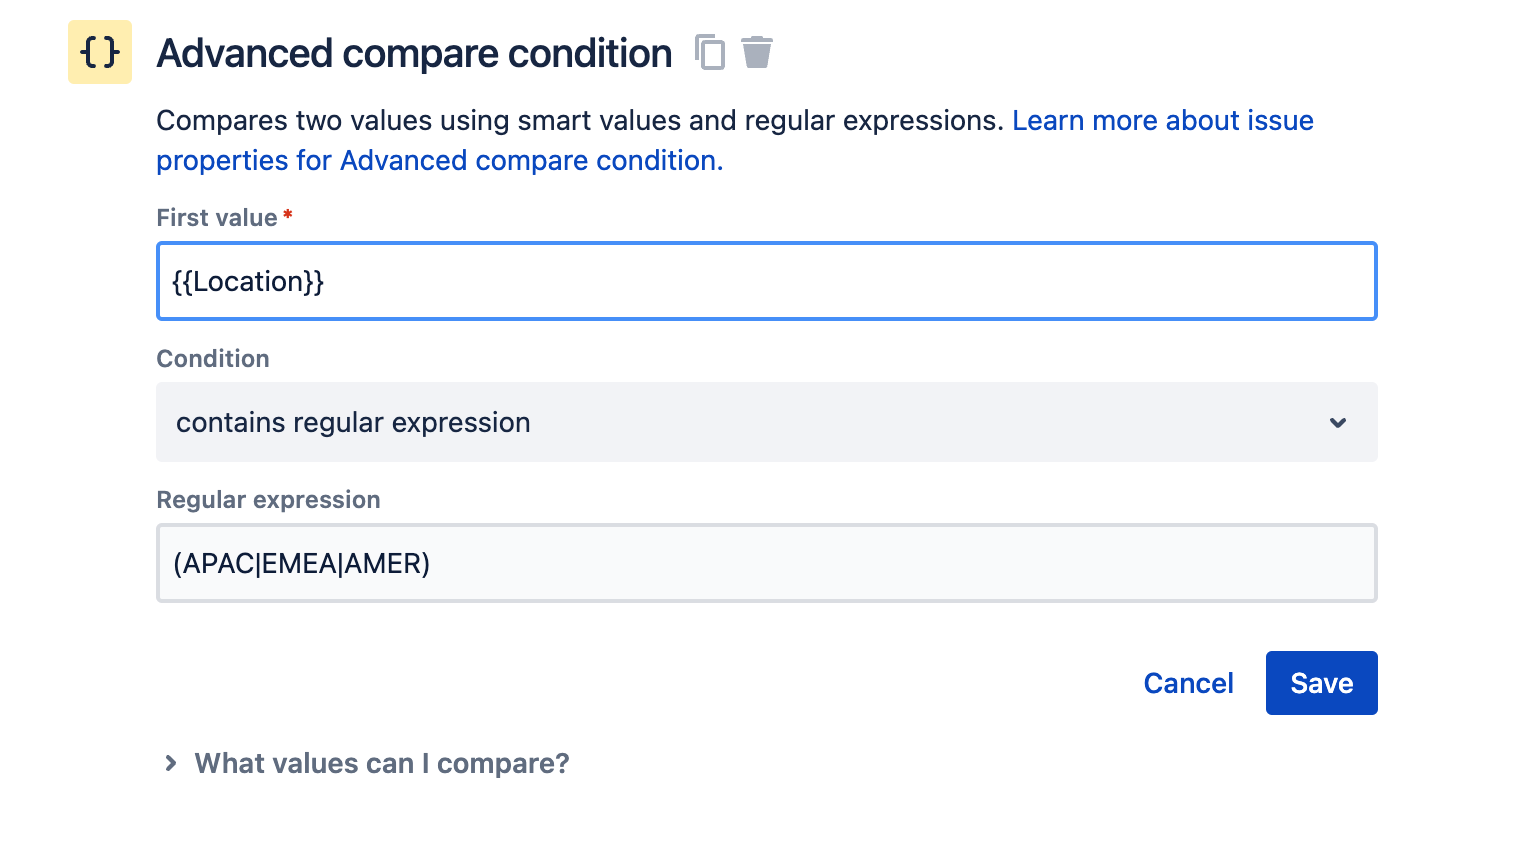The height and width of the screenshot is (848, 1516).
Task: Click the Condition dropdown chevron arrow
Action: pyautogui.click(x=1338, y=423)
